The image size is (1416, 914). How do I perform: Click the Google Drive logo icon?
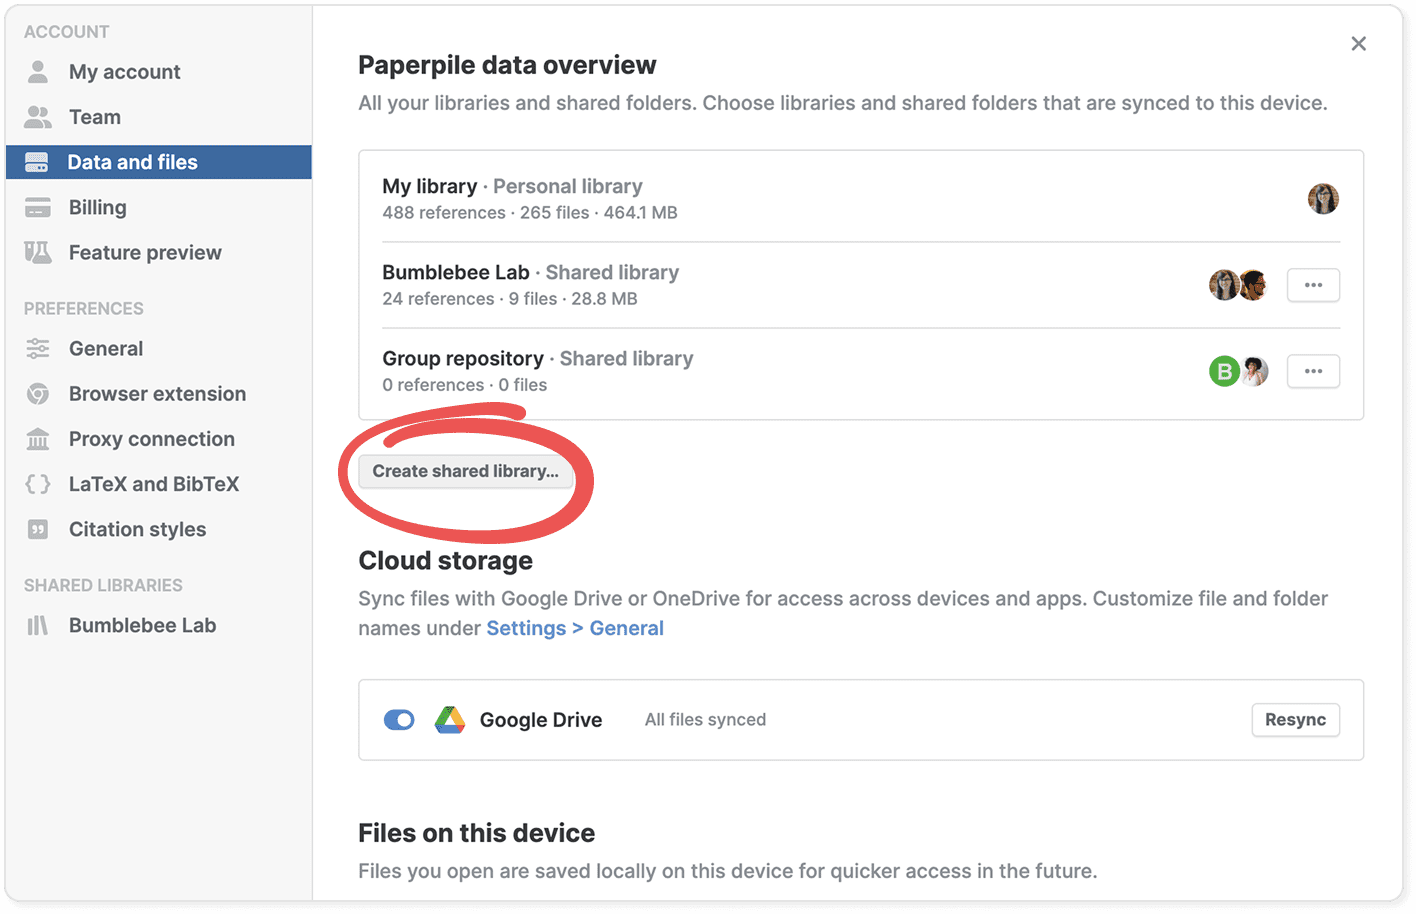(450, 720)
